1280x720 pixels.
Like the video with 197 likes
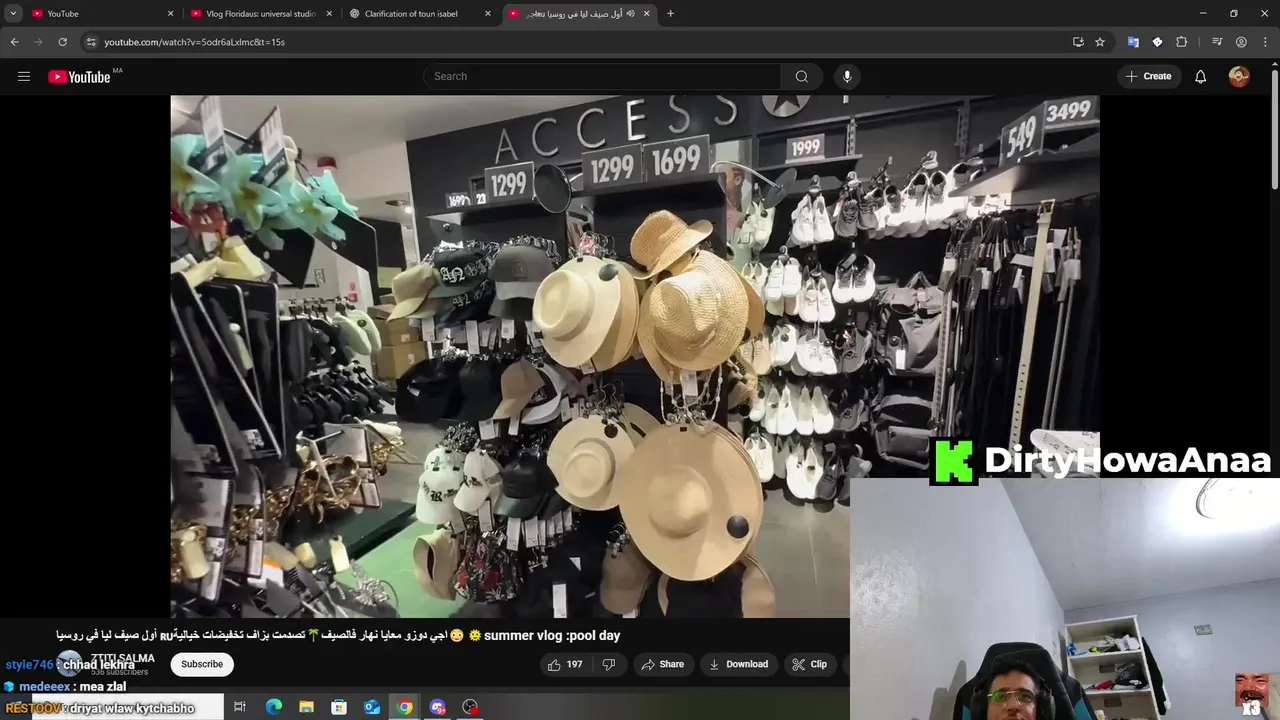565,664
